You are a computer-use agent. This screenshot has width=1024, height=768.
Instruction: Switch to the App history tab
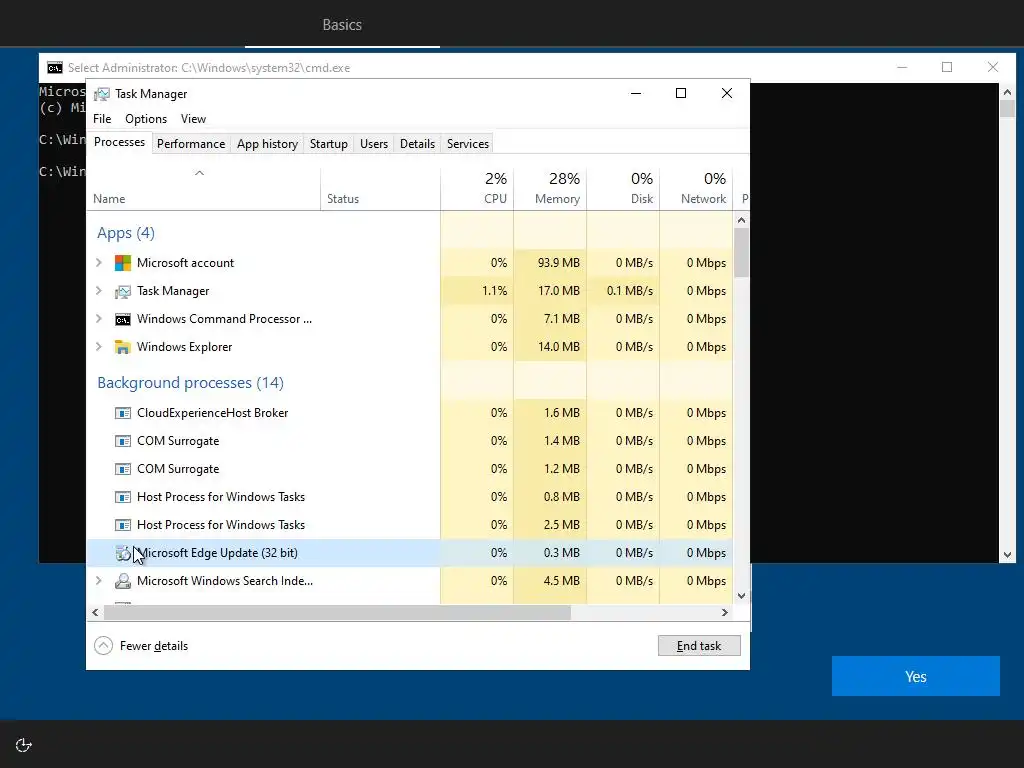pos(267,144)
